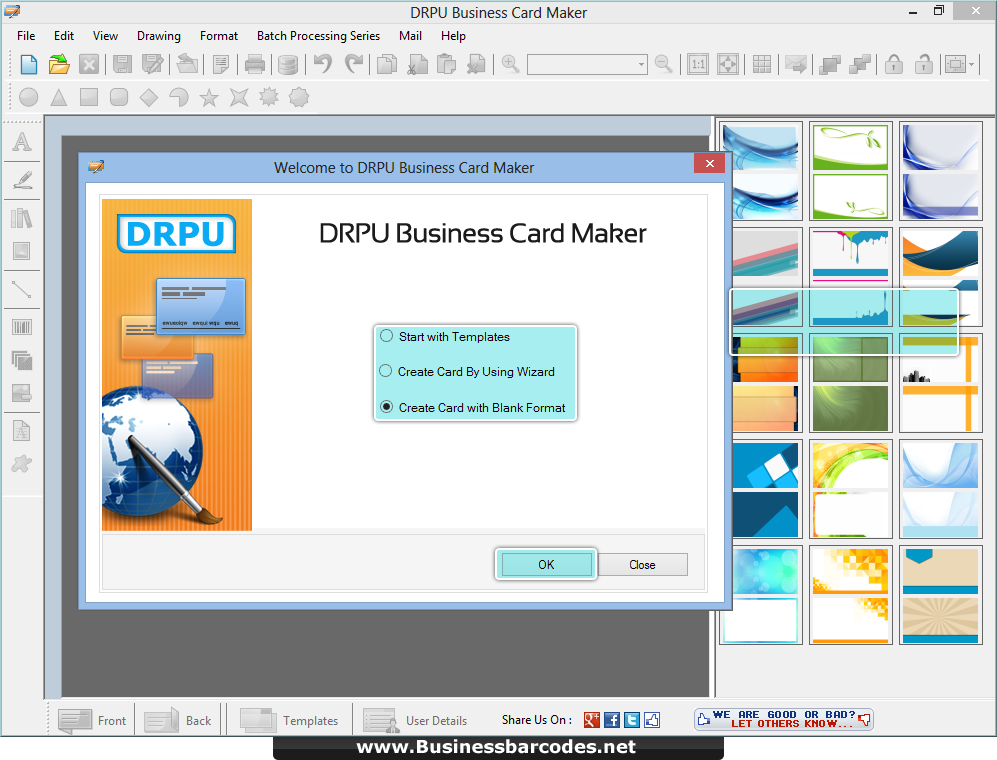Select Start with Templates option
This screenshot has width=997, height=760.
point(444,336)
